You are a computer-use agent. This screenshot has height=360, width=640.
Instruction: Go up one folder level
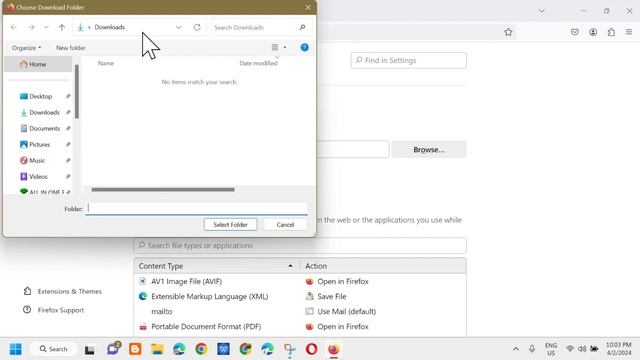click(x=62, y=27)
